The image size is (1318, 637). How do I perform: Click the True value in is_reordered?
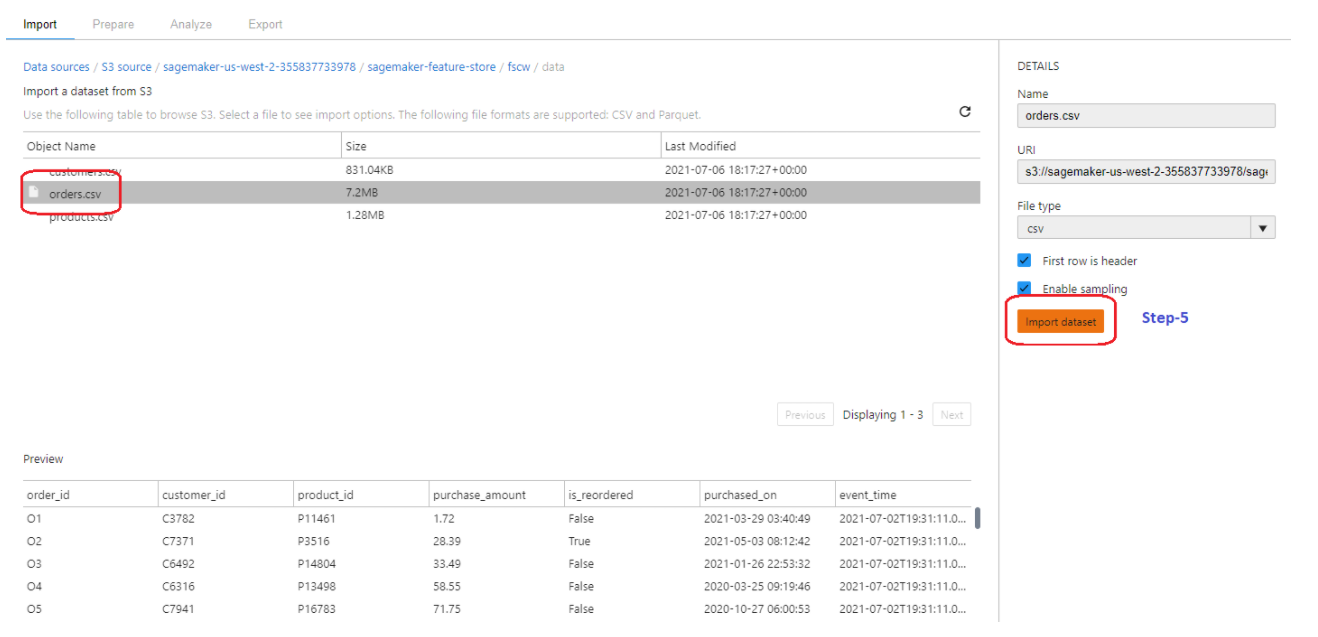click(x=579, y=541)
